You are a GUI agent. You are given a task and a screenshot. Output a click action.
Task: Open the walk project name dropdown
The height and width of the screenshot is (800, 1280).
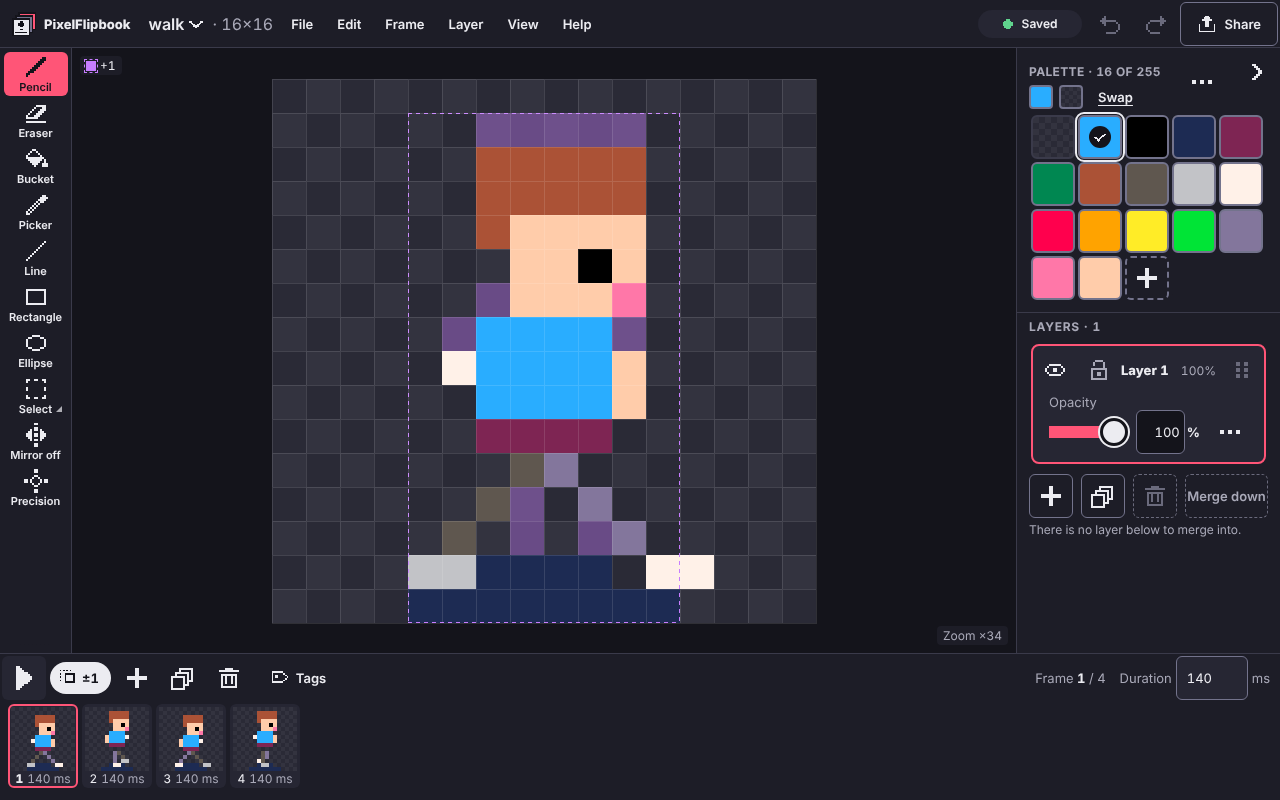pos(176,24)
